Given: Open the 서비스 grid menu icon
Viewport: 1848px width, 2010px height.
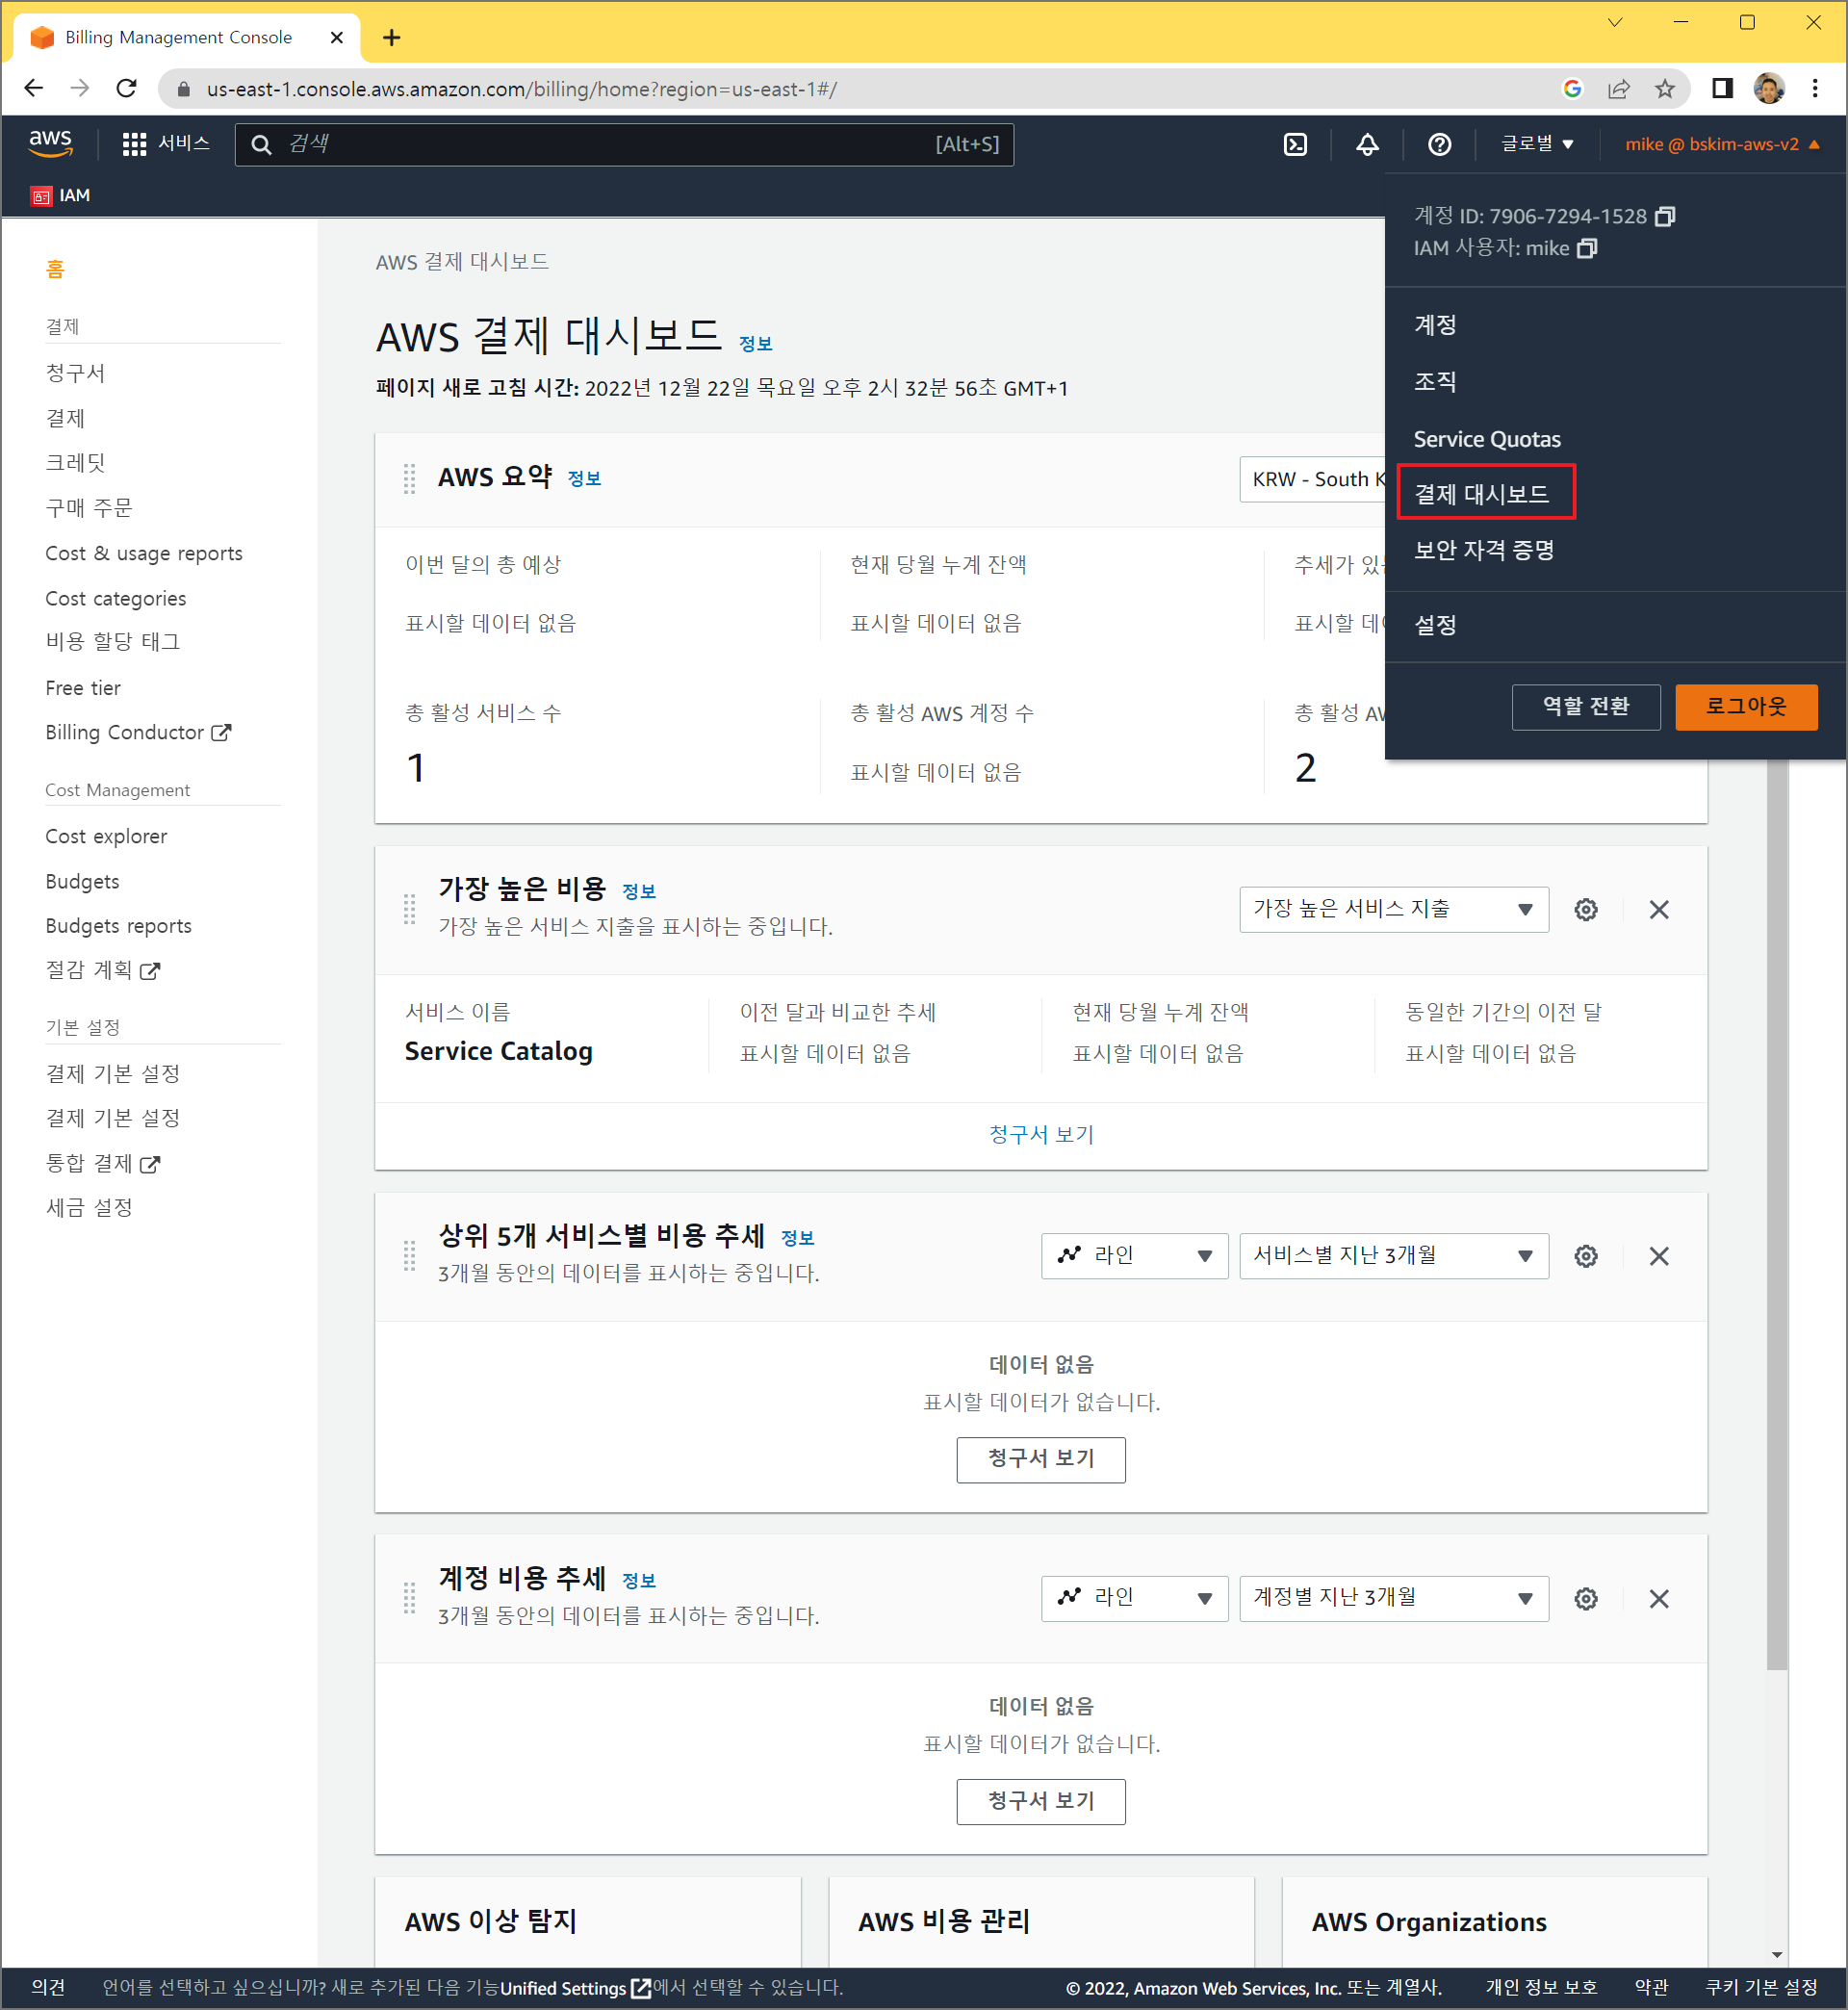Looking at the screenshot, I should coord(134,144).
